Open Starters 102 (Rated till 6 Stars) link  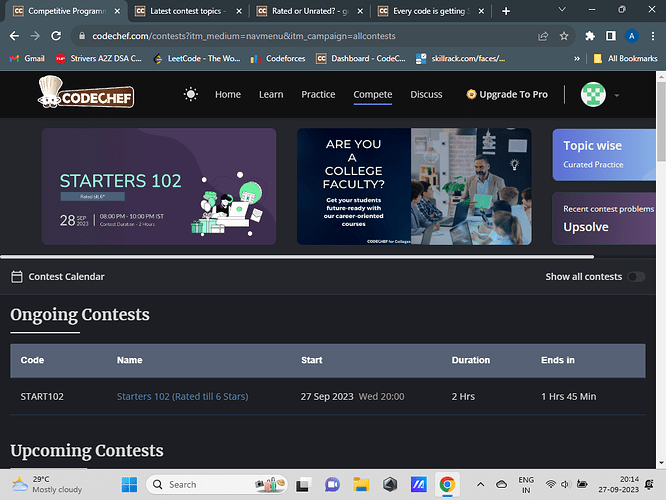pyautogui.click(x=183, y=396)
